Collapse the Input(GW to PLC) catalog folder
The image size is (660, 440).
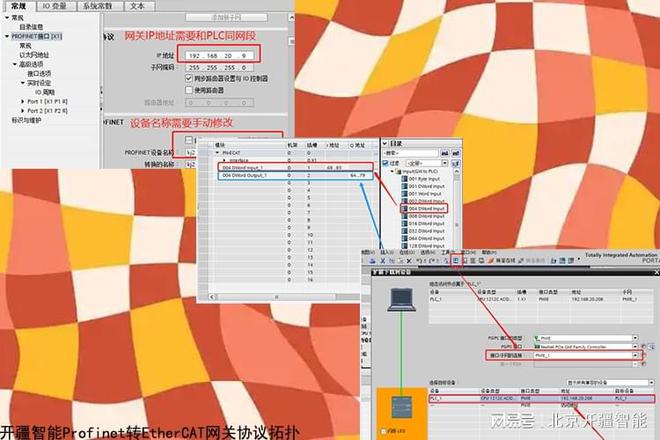tap(392, 171)
